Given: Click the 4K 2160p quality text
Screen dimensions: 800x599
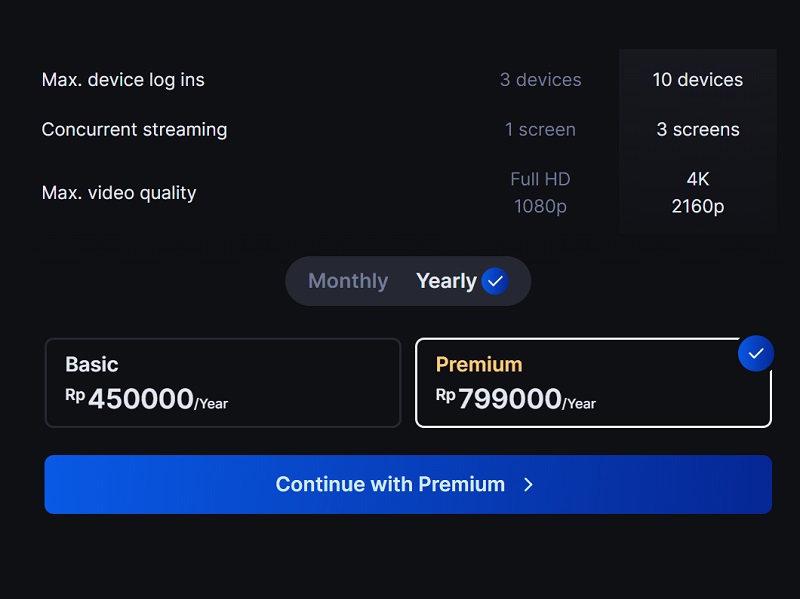Looking at the screenshot, I should click(697, 193).
